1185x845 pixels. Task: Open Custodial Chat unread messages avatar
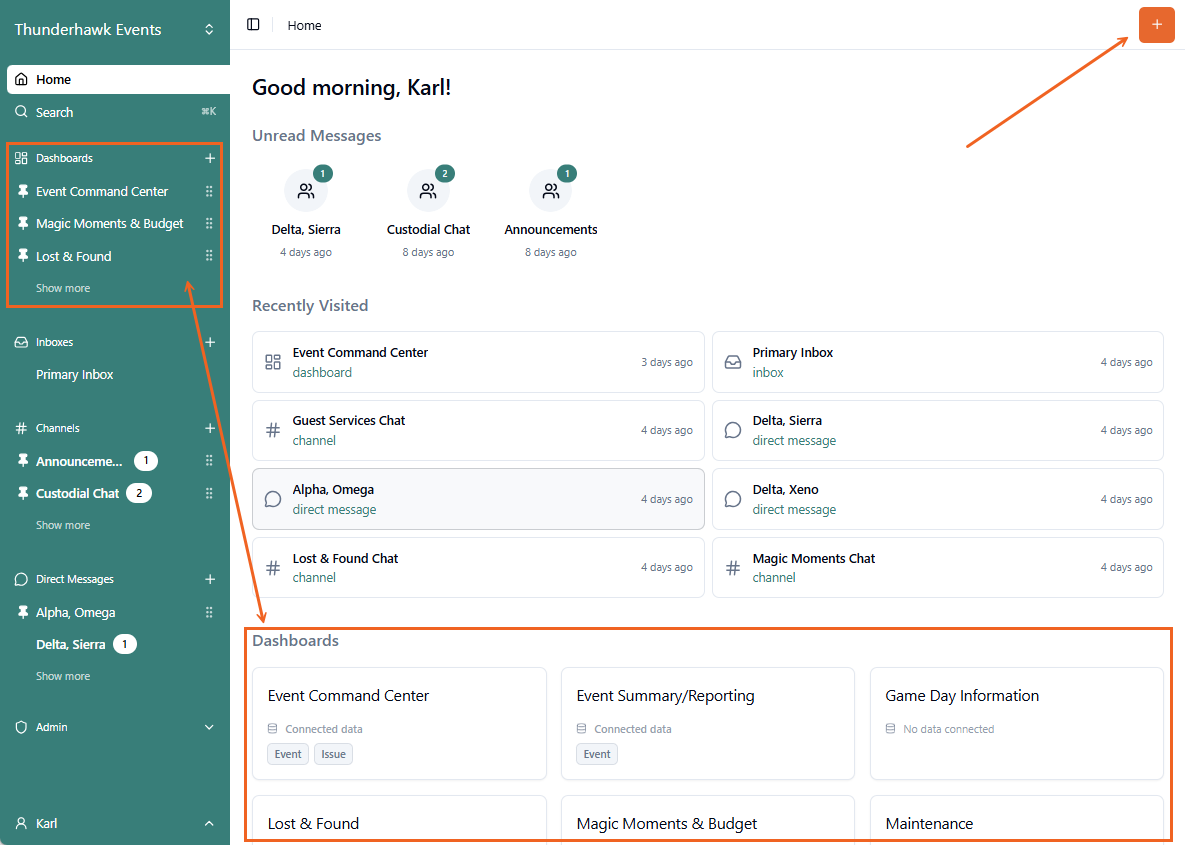coord(428,191)
